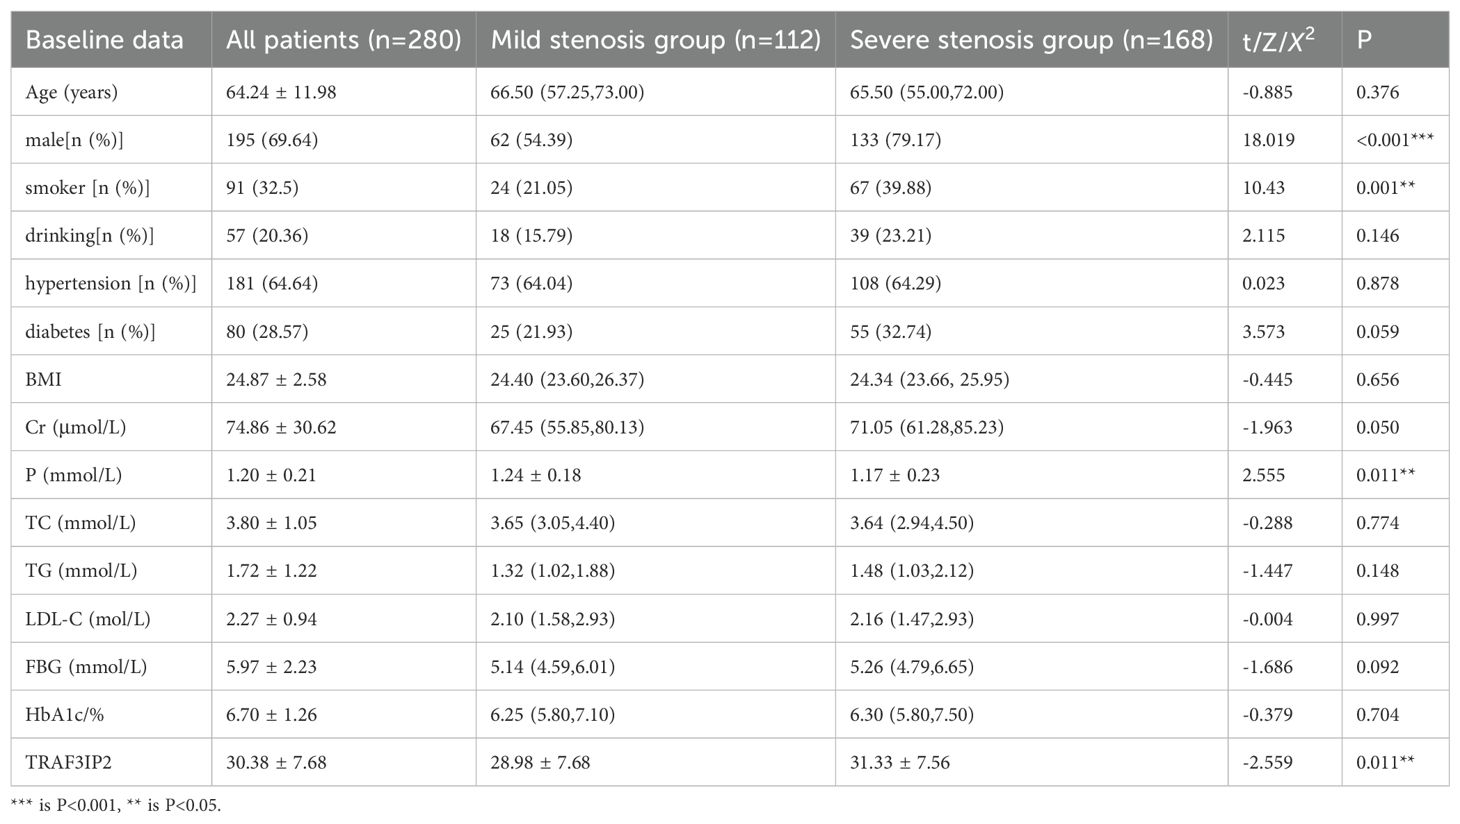This screenshot has width=1460, height=824.
Task: Click the t/Z/X² column header
Action: click(x=1278, y=40)
